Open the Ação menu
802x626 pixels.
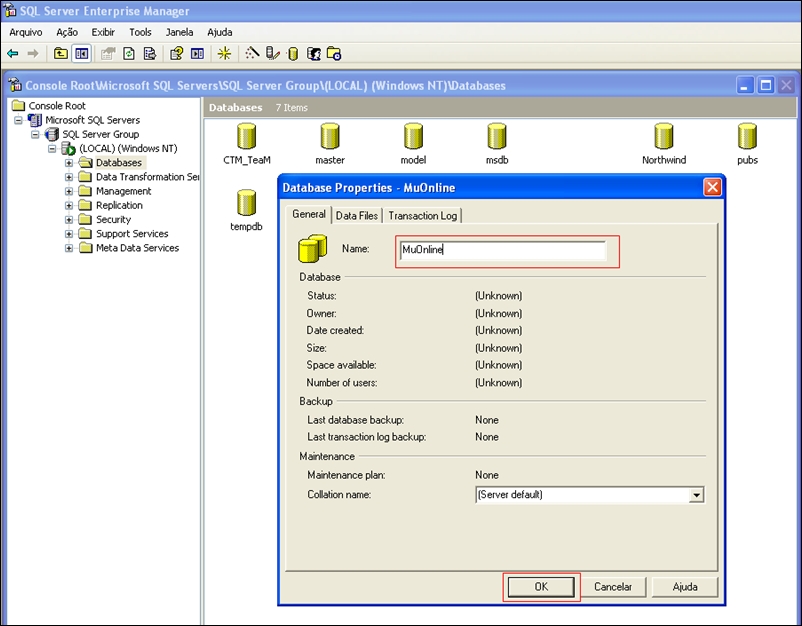(x=67, y=32)
